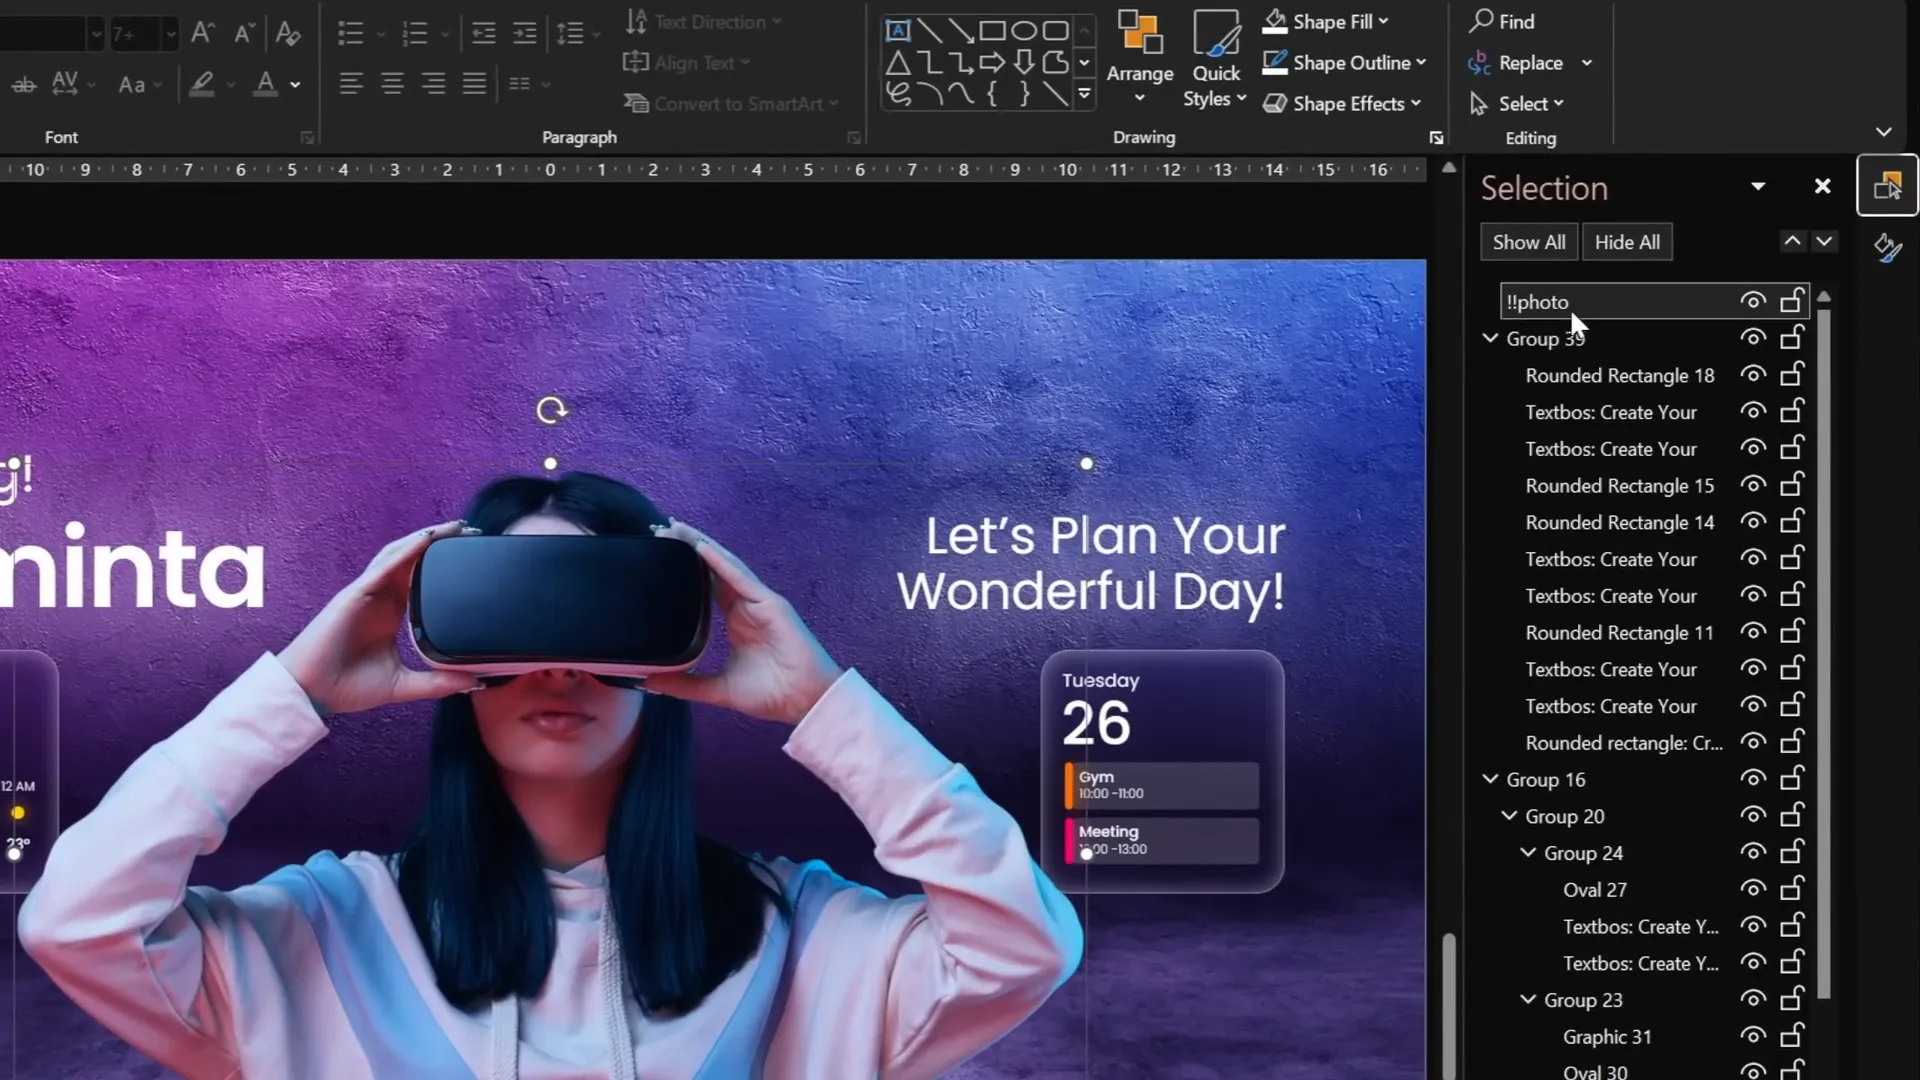Toggle visibility of Oval 27
This screenshot has width=1920, height=1080.
[x=1752, y=889]
